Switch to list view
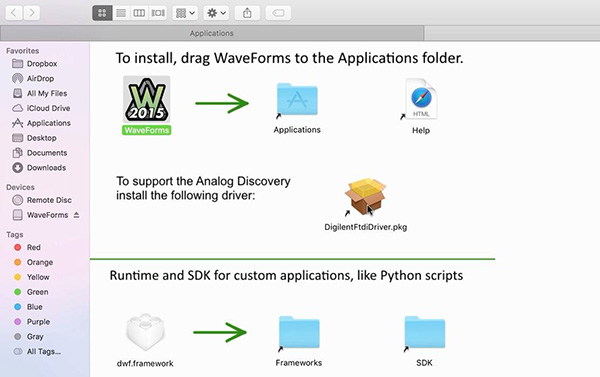The width and height of the screenshot is (600, 377). coord(121,13)
